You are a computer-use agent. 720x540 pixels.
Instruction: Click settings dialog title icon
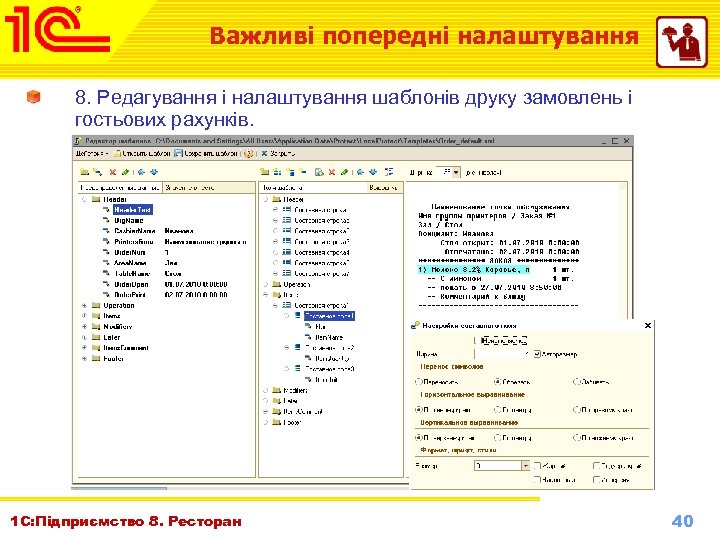click(415, 326)
